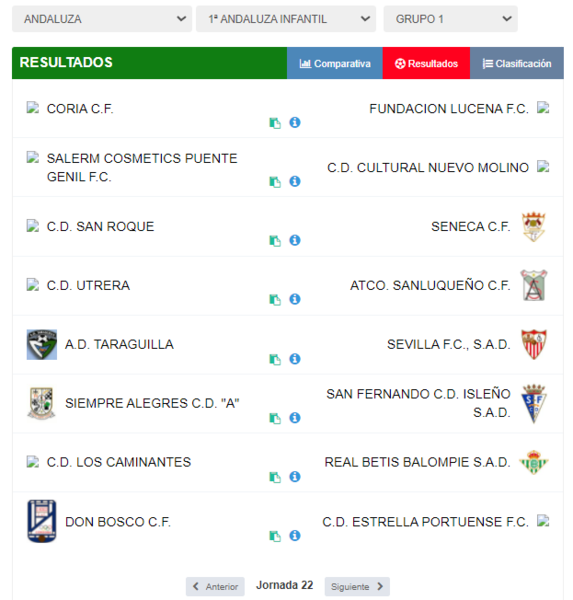Image resolution: width=573 pixels, height=600 pixels.
Task: Select the Resultados tab
Action: pos(426,63)
